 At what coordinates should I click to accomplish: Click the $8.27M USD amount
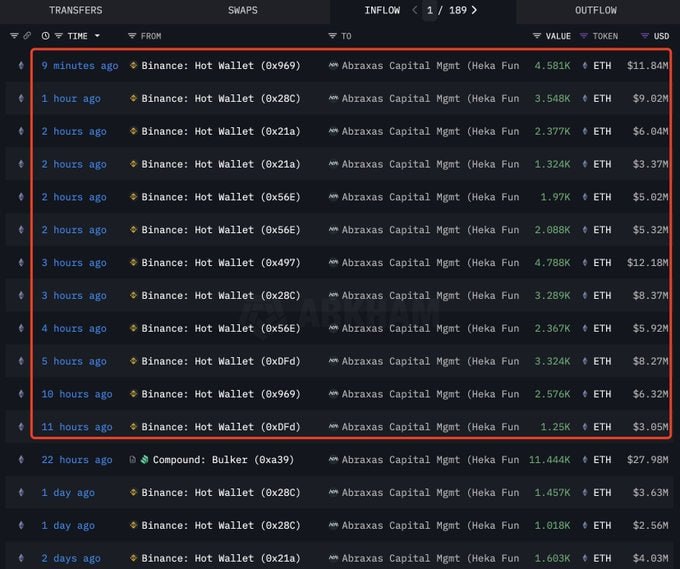(651, 361)
